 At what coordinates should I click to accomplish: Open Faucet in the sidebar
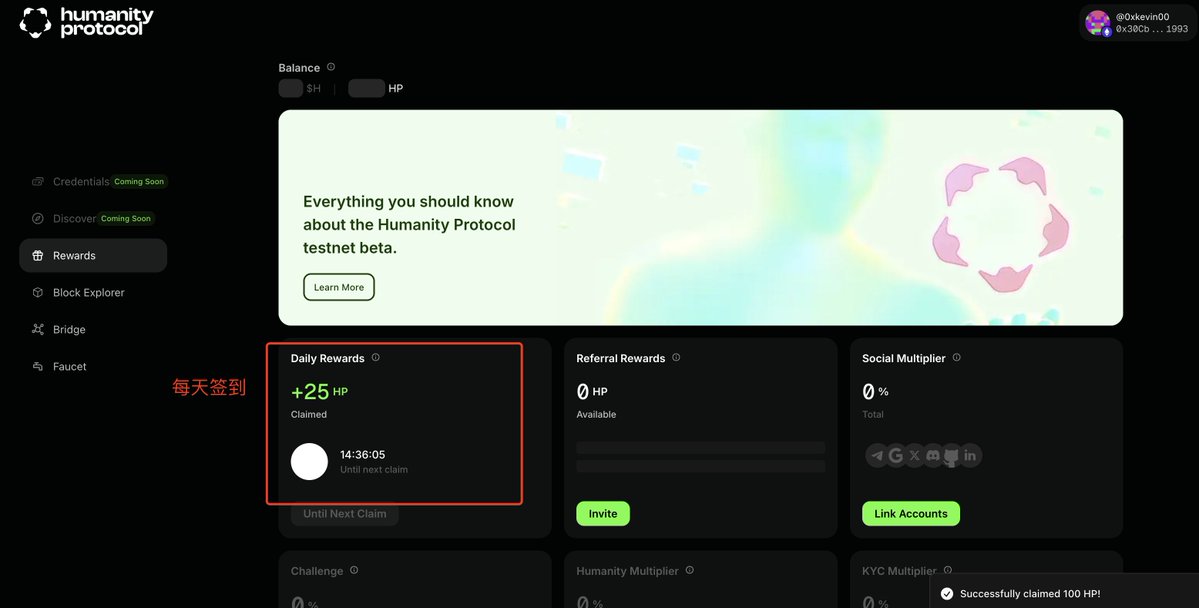(x=70, y=366)
